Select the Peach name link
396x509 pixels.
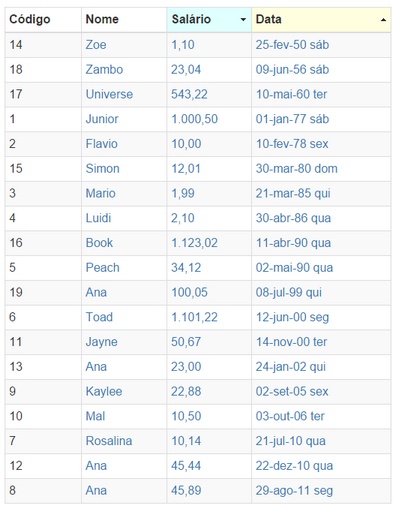pyautogui.click(x=103, y=268)
